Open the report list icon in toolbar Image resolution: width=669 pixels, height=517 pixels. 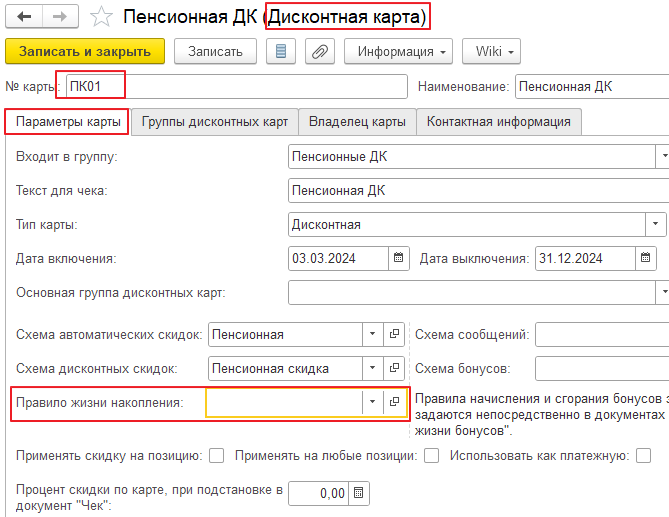(x=280, y=51)
